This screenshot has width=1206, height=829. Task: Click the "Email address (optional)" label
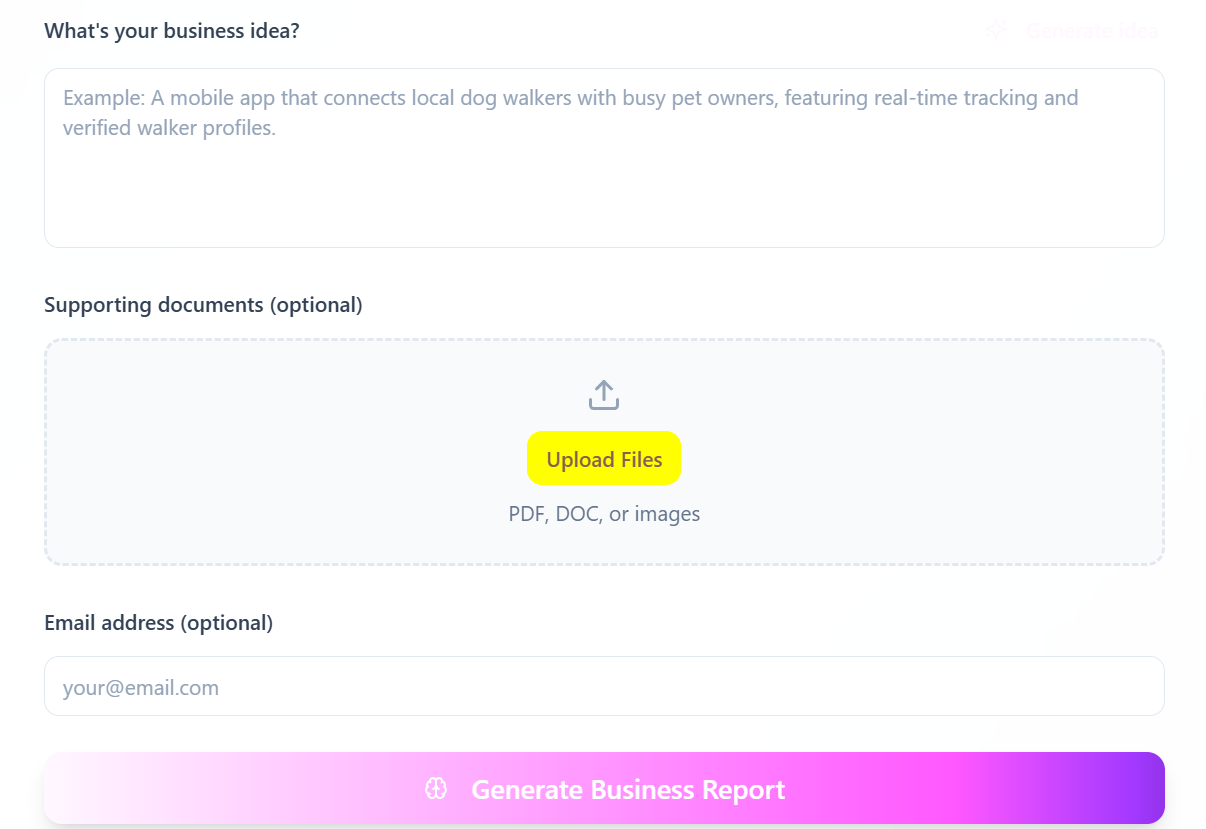[x=158, y=623]
